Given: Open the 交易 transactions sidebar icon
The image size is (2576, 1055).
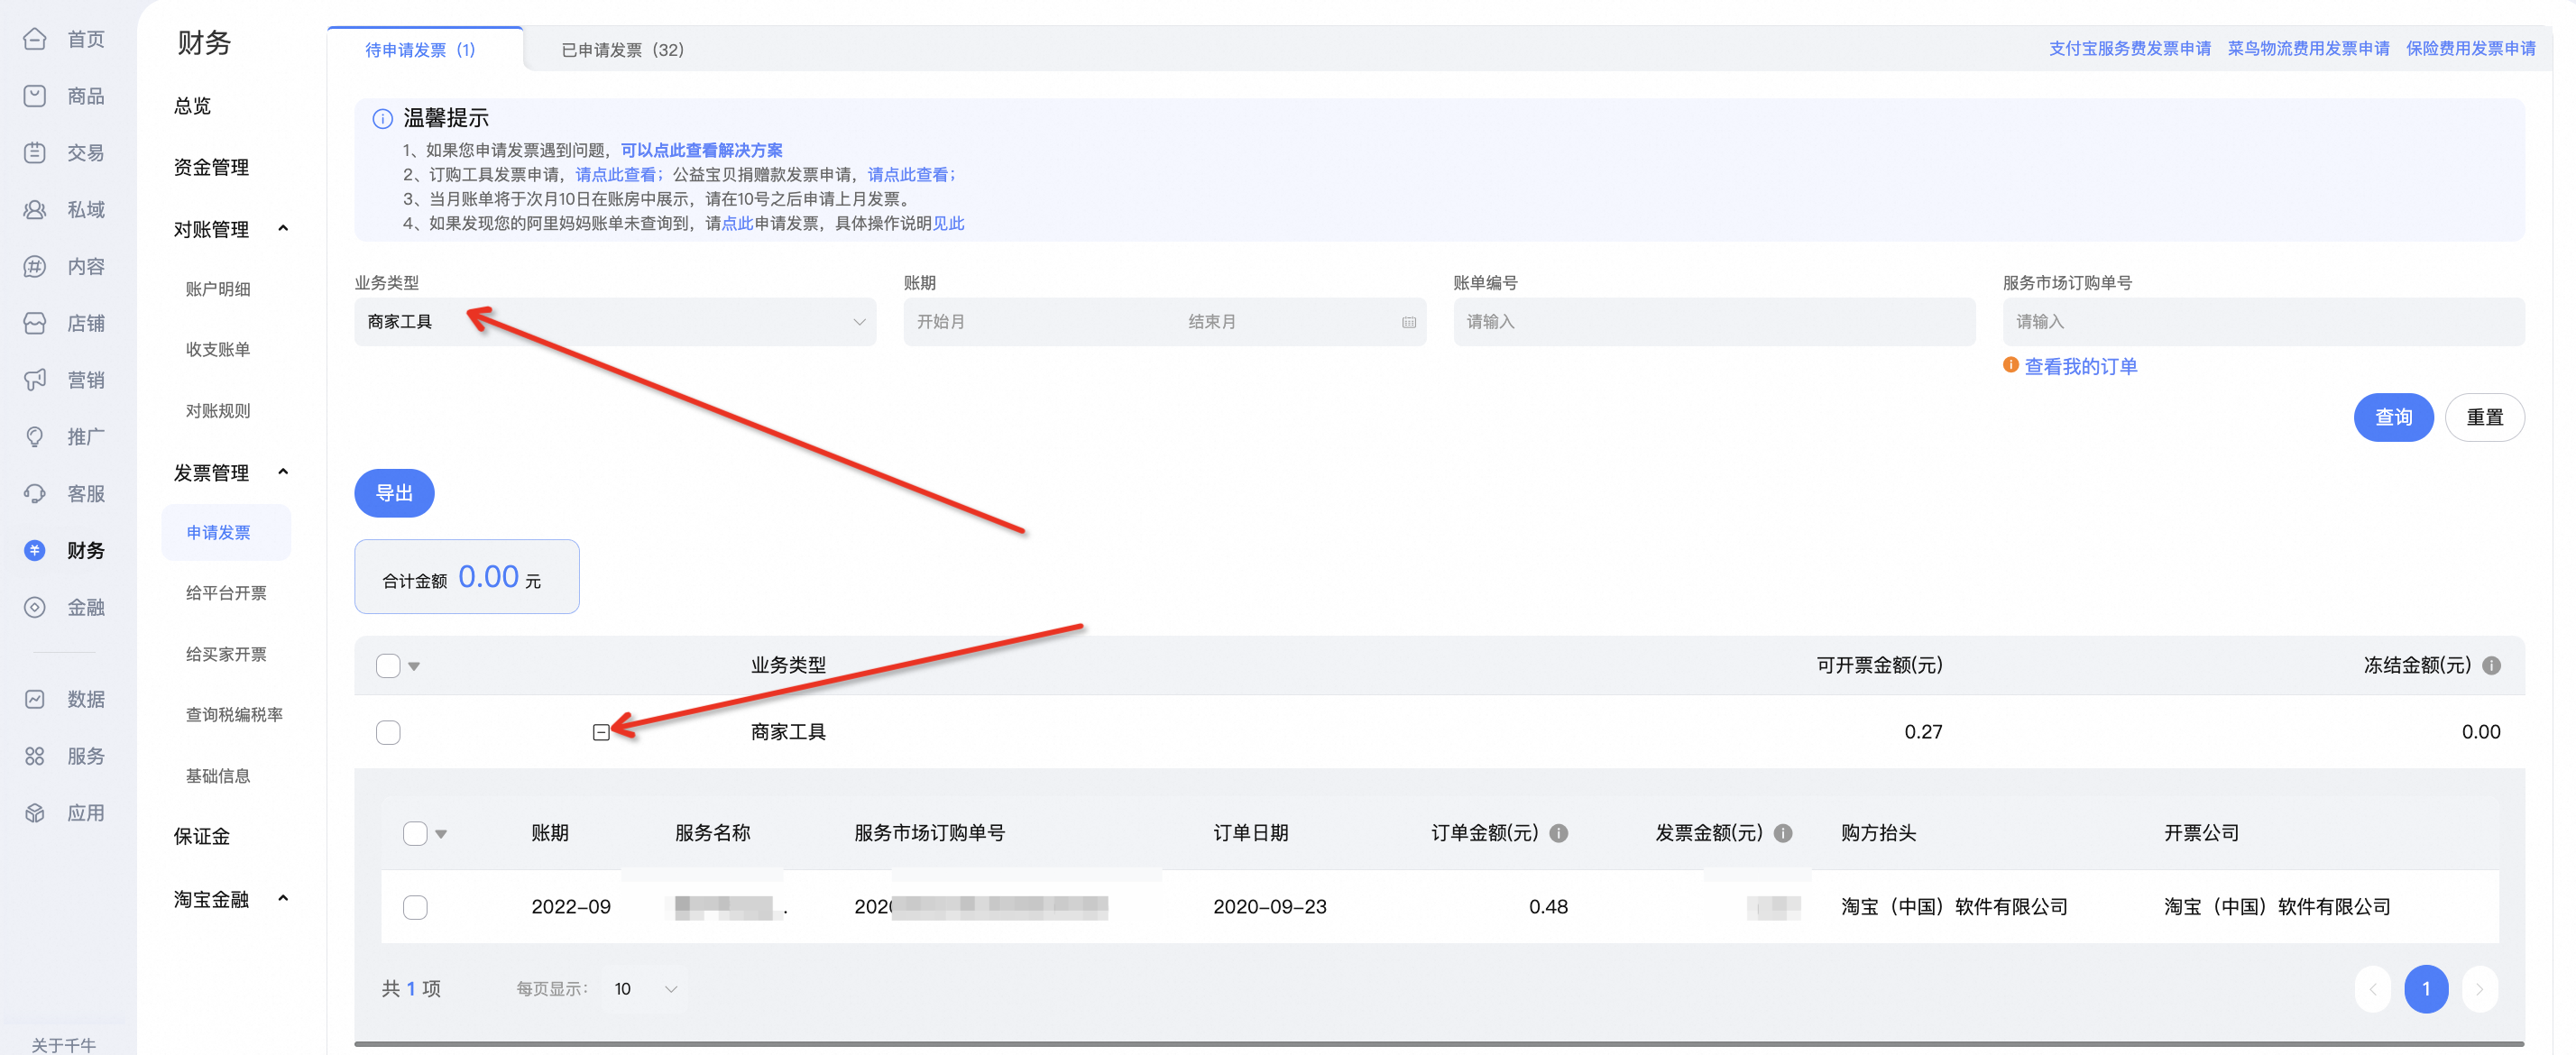Looking at the screenshot, I should (x=35, y=153).
